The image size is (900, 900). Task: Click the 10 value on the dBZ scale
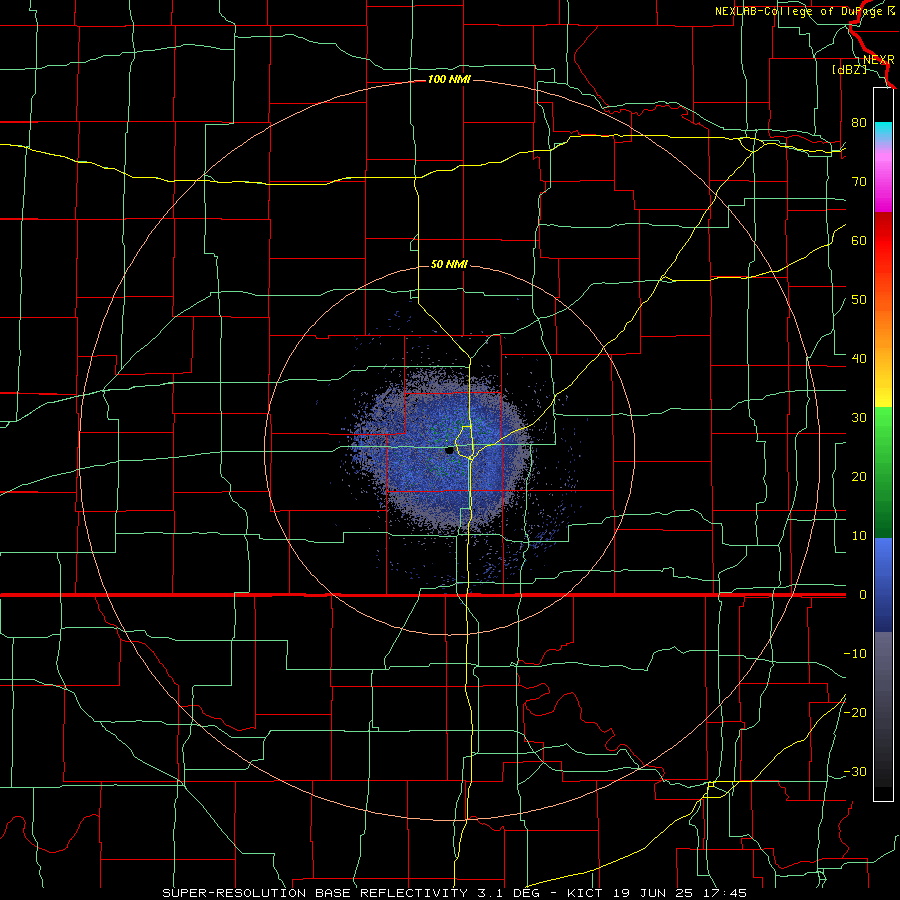tap(859, 536)
